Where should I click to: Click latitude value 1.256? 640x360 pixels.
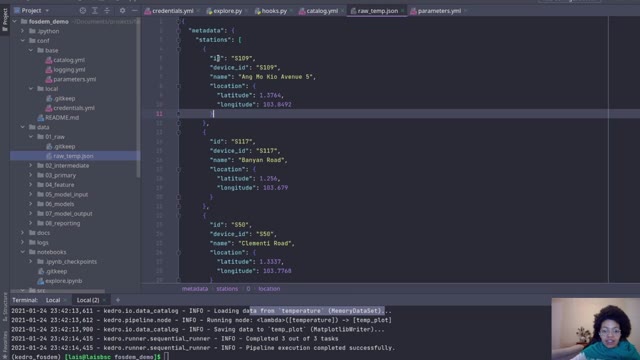268,178
